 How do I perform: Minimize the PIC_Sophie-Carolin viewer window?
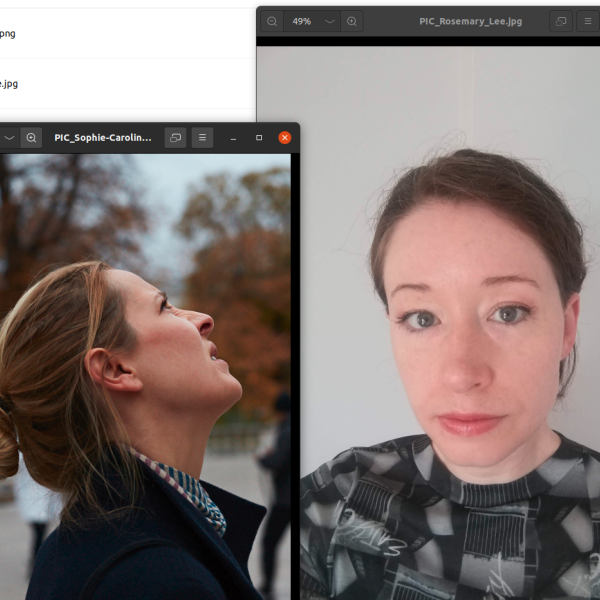pyautogui.click(x=234, y=138)
